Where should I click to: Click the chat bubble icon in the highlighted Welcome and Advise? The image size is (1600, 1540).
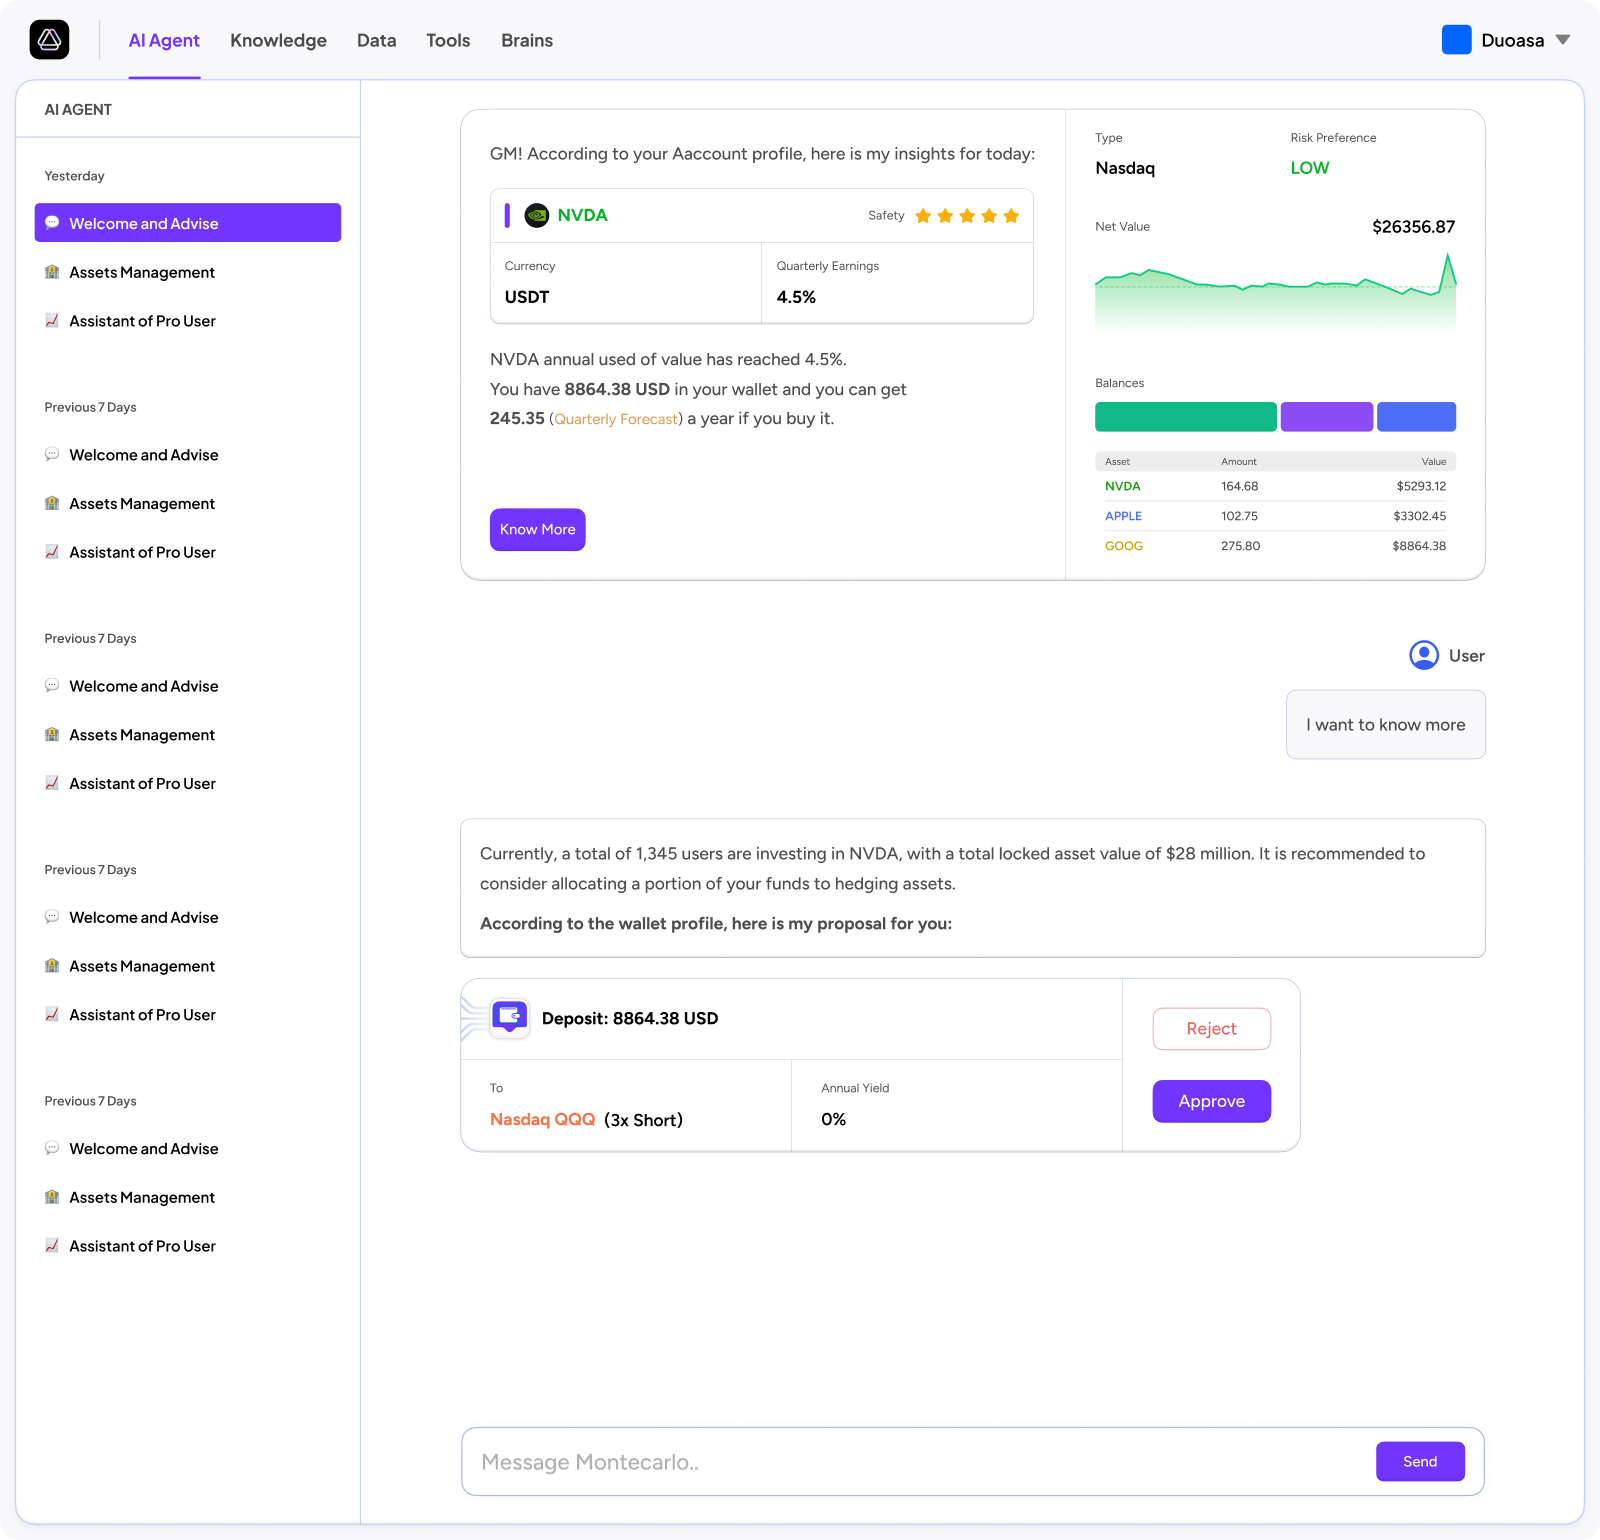click(x=52, y=223)
